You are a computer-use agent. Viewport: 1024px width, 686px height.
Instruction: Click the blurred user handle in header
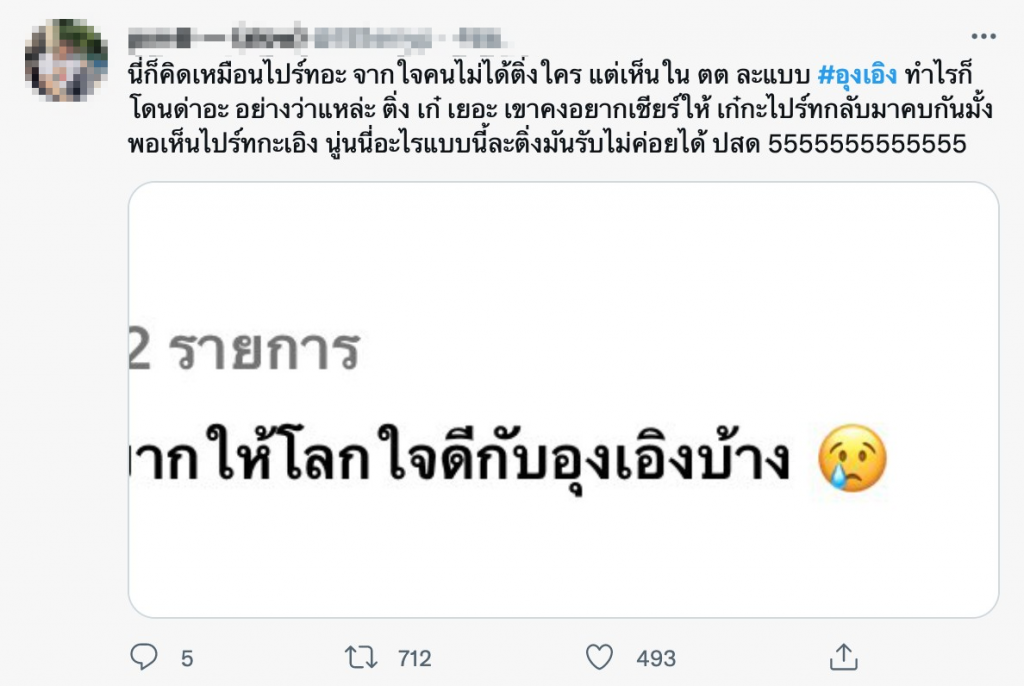(373, 39)
